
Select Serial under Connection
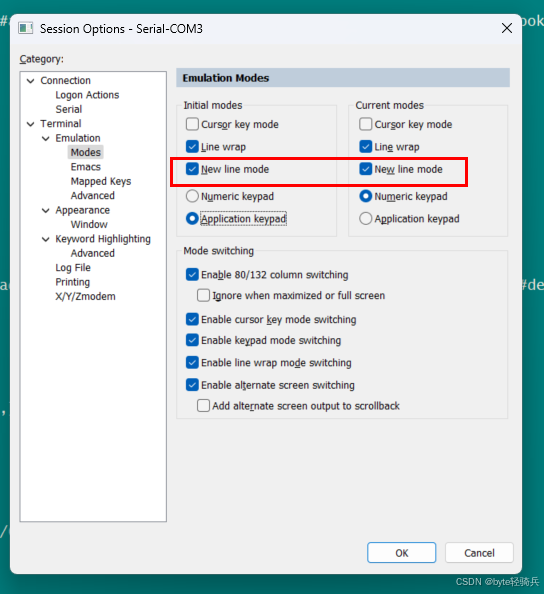(x=69, y=109)
